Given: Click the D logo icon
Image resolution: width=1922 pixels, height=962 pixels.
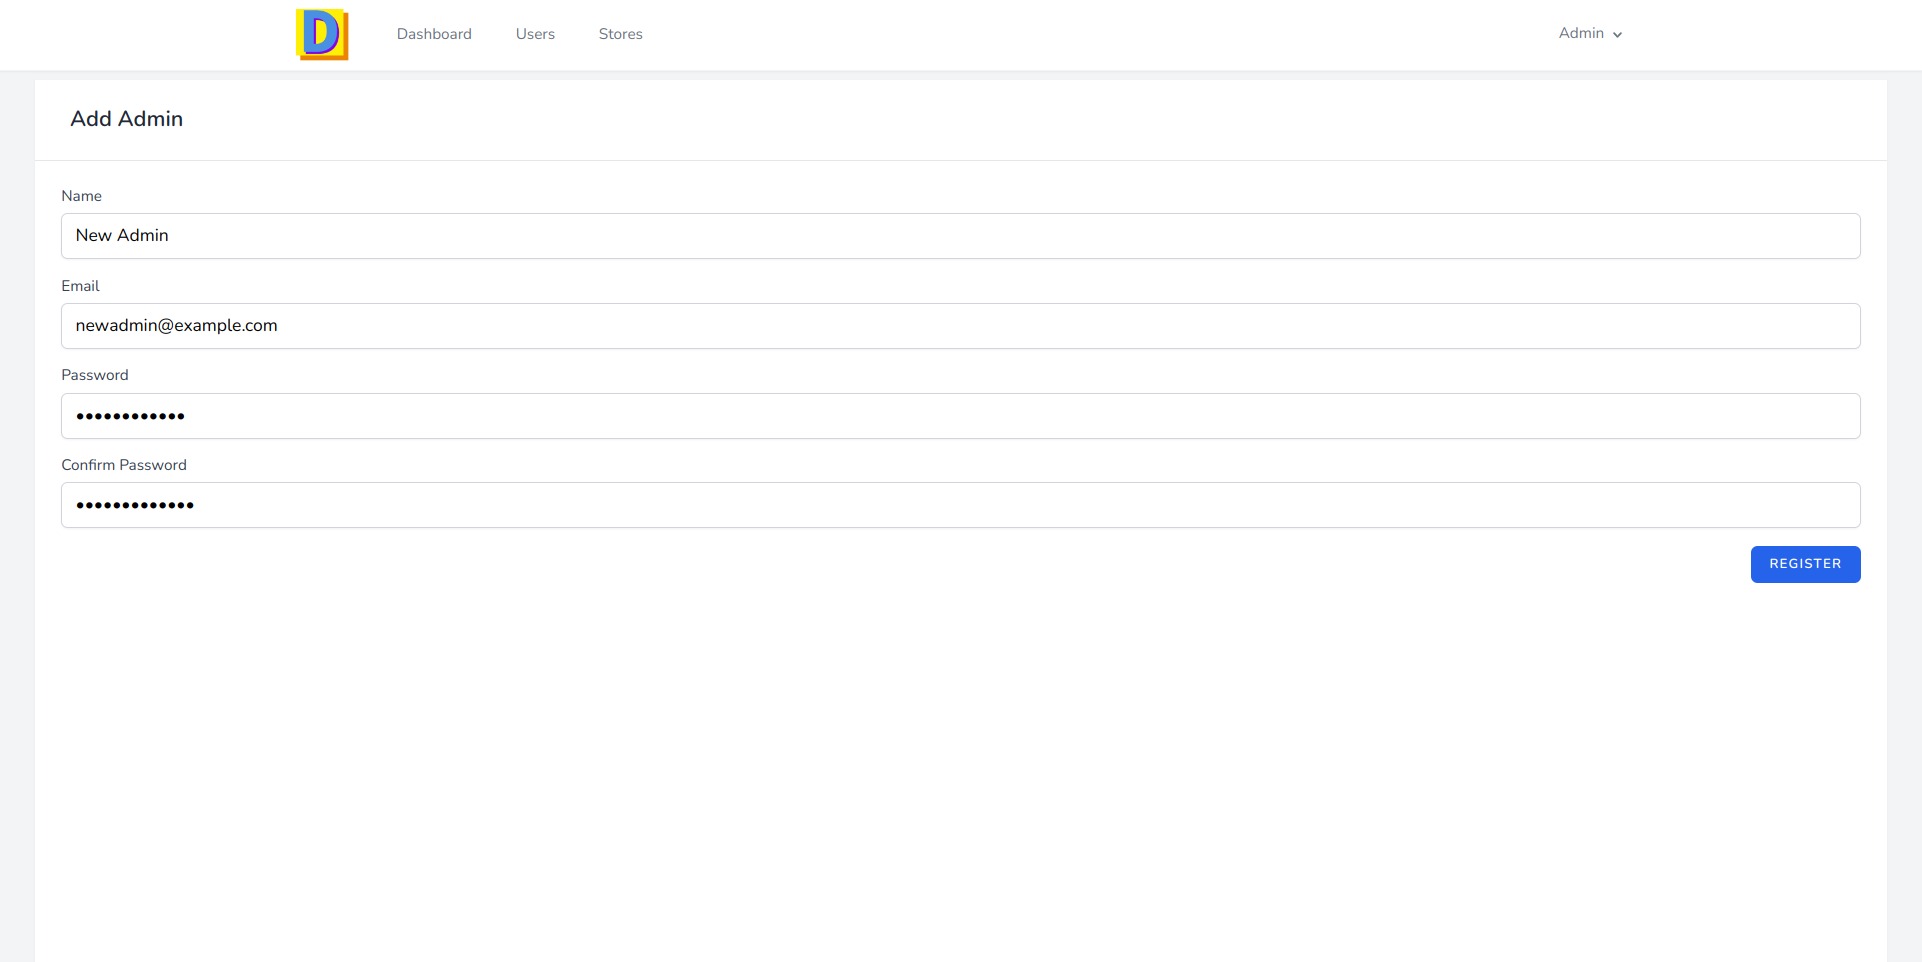Looking at the screenshot, I should tap(322, 35).
